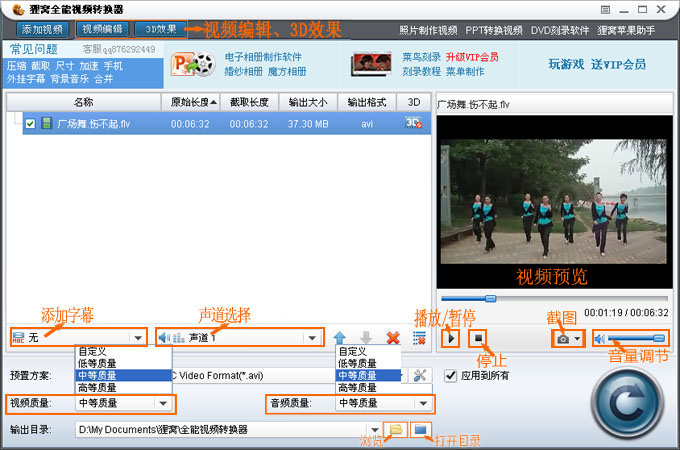680x450 pixels.
Task: Sort by the 名称 column header
Action: tap(83, 102)
